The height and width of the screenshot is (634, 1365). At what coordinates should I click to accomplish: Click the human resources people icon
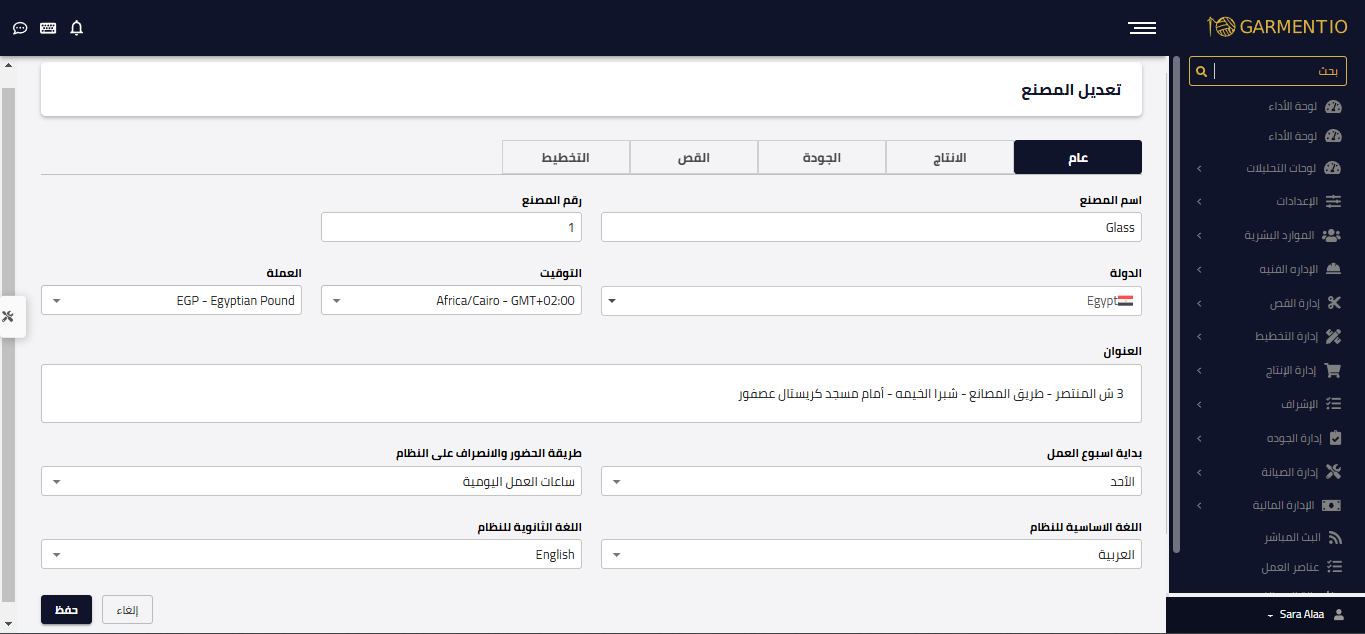pyautogui.click(x=1331, y=235)
